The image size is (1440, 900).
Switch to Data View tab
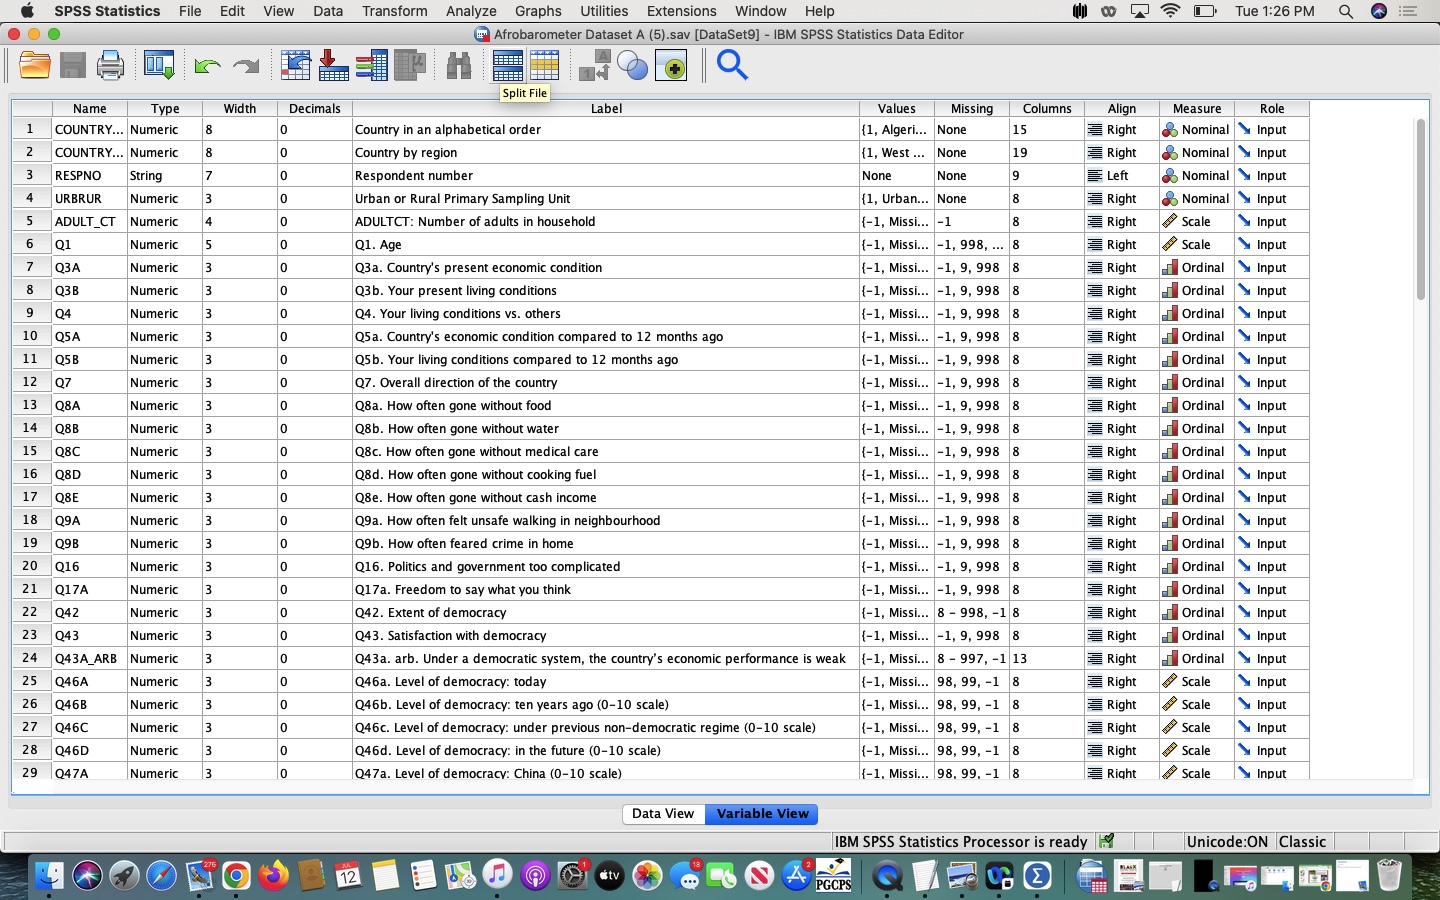[663, 814]
